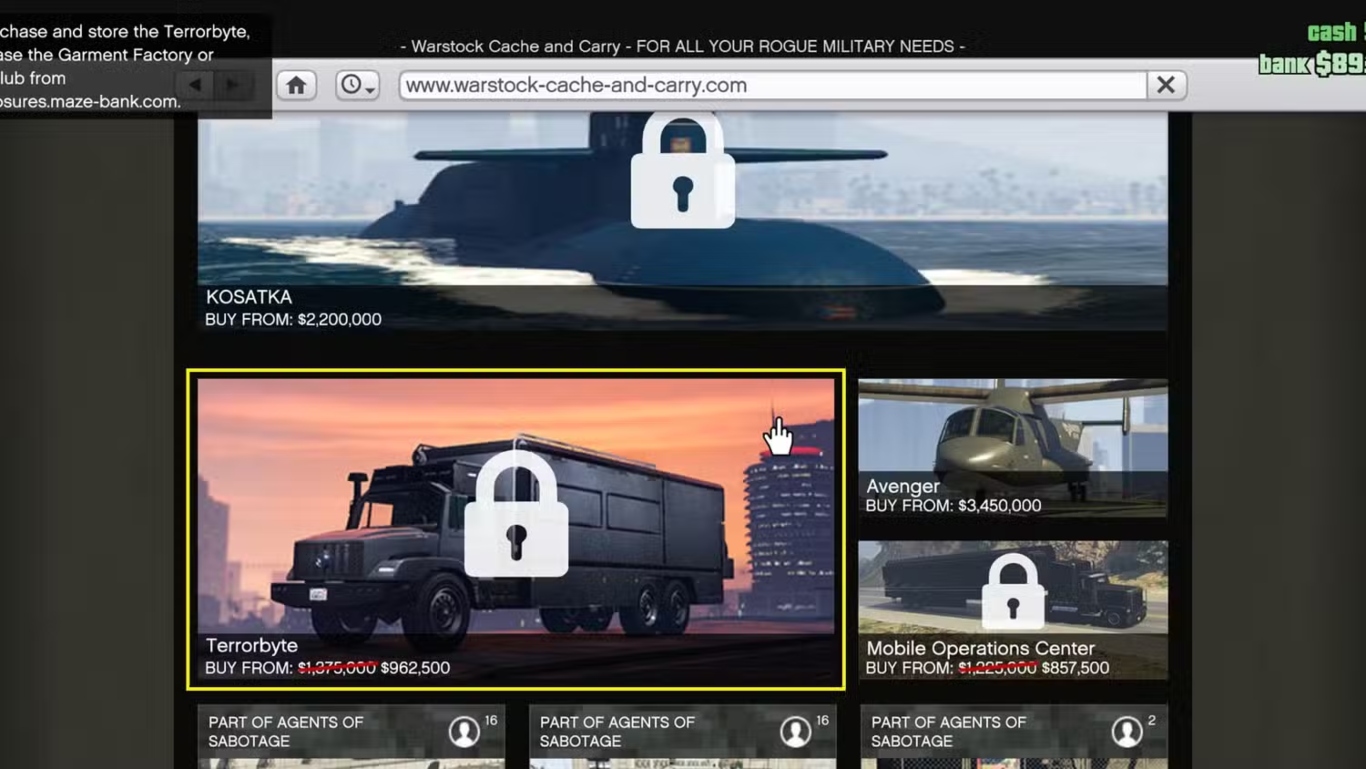
Task: Click the Warstock Cache and Carry page title
Action: click(682, 46)
